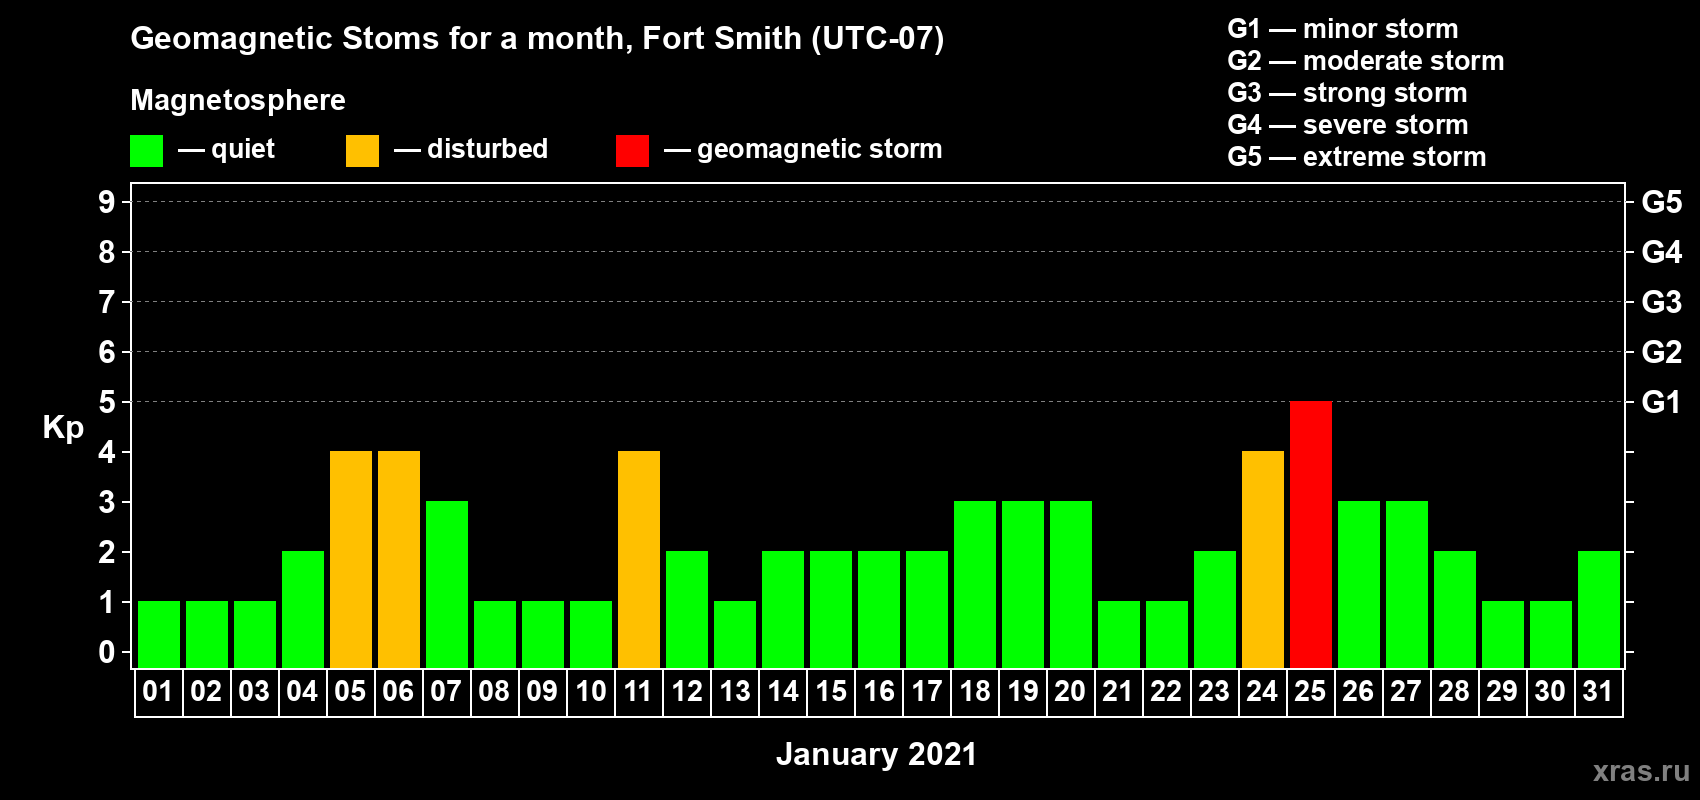Viewport: 1700px width, 800px height.
Task: Click the January 2021 axis caption
Action: point(877,754)
